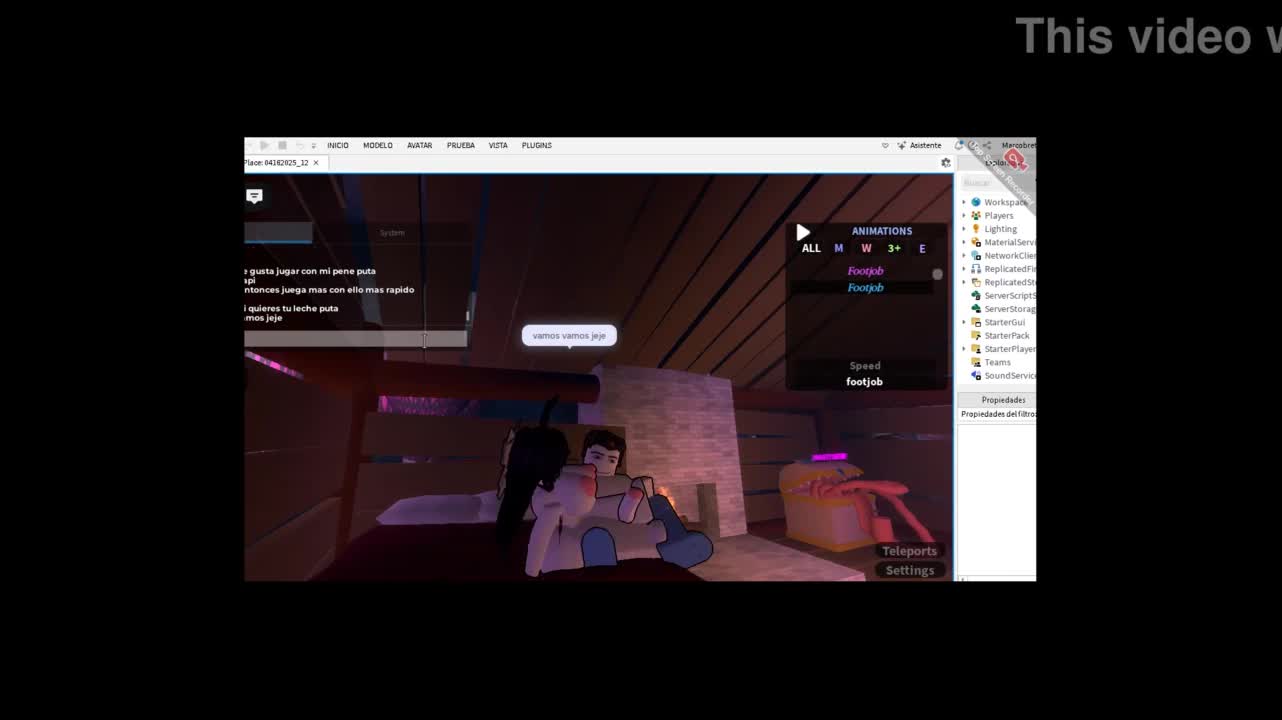Toggle the ALL animations filter
The height and width of the screenshot is (720, 1282).
pos(811,249)
